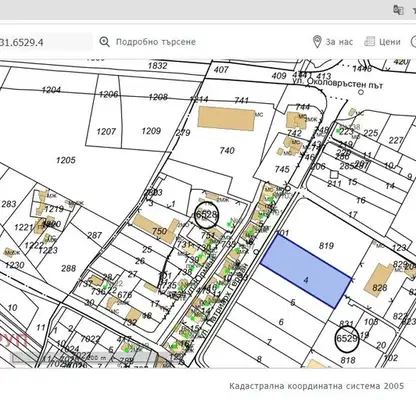Select parcel 1207 on the map
This screenshot has height=400, width=416.
tap(106, 132)
